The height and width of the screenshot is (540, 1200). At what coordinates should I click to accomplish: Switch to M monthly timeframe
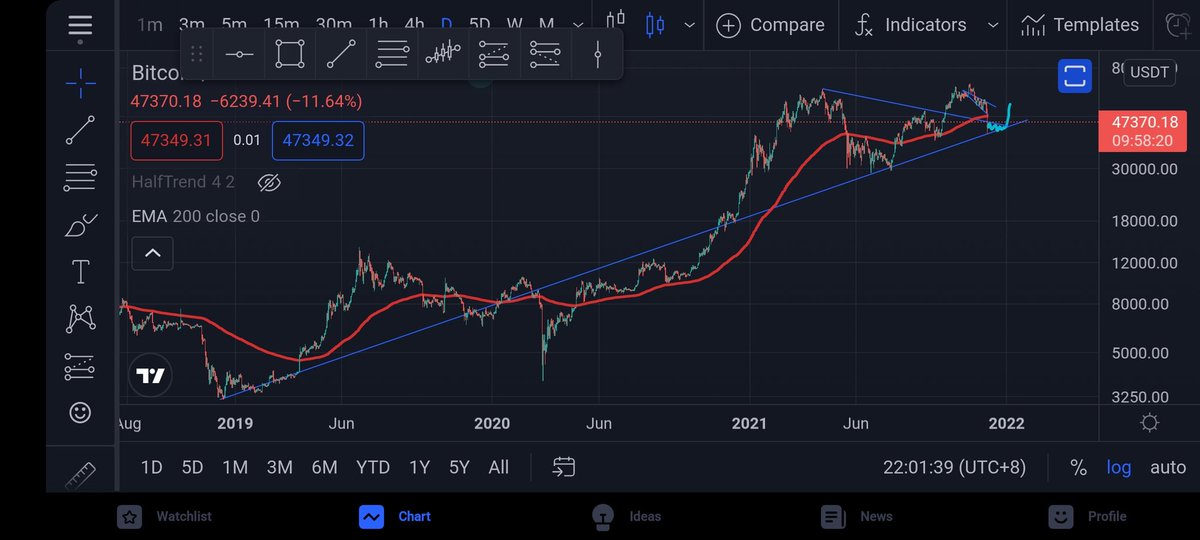tap(546, 24)
